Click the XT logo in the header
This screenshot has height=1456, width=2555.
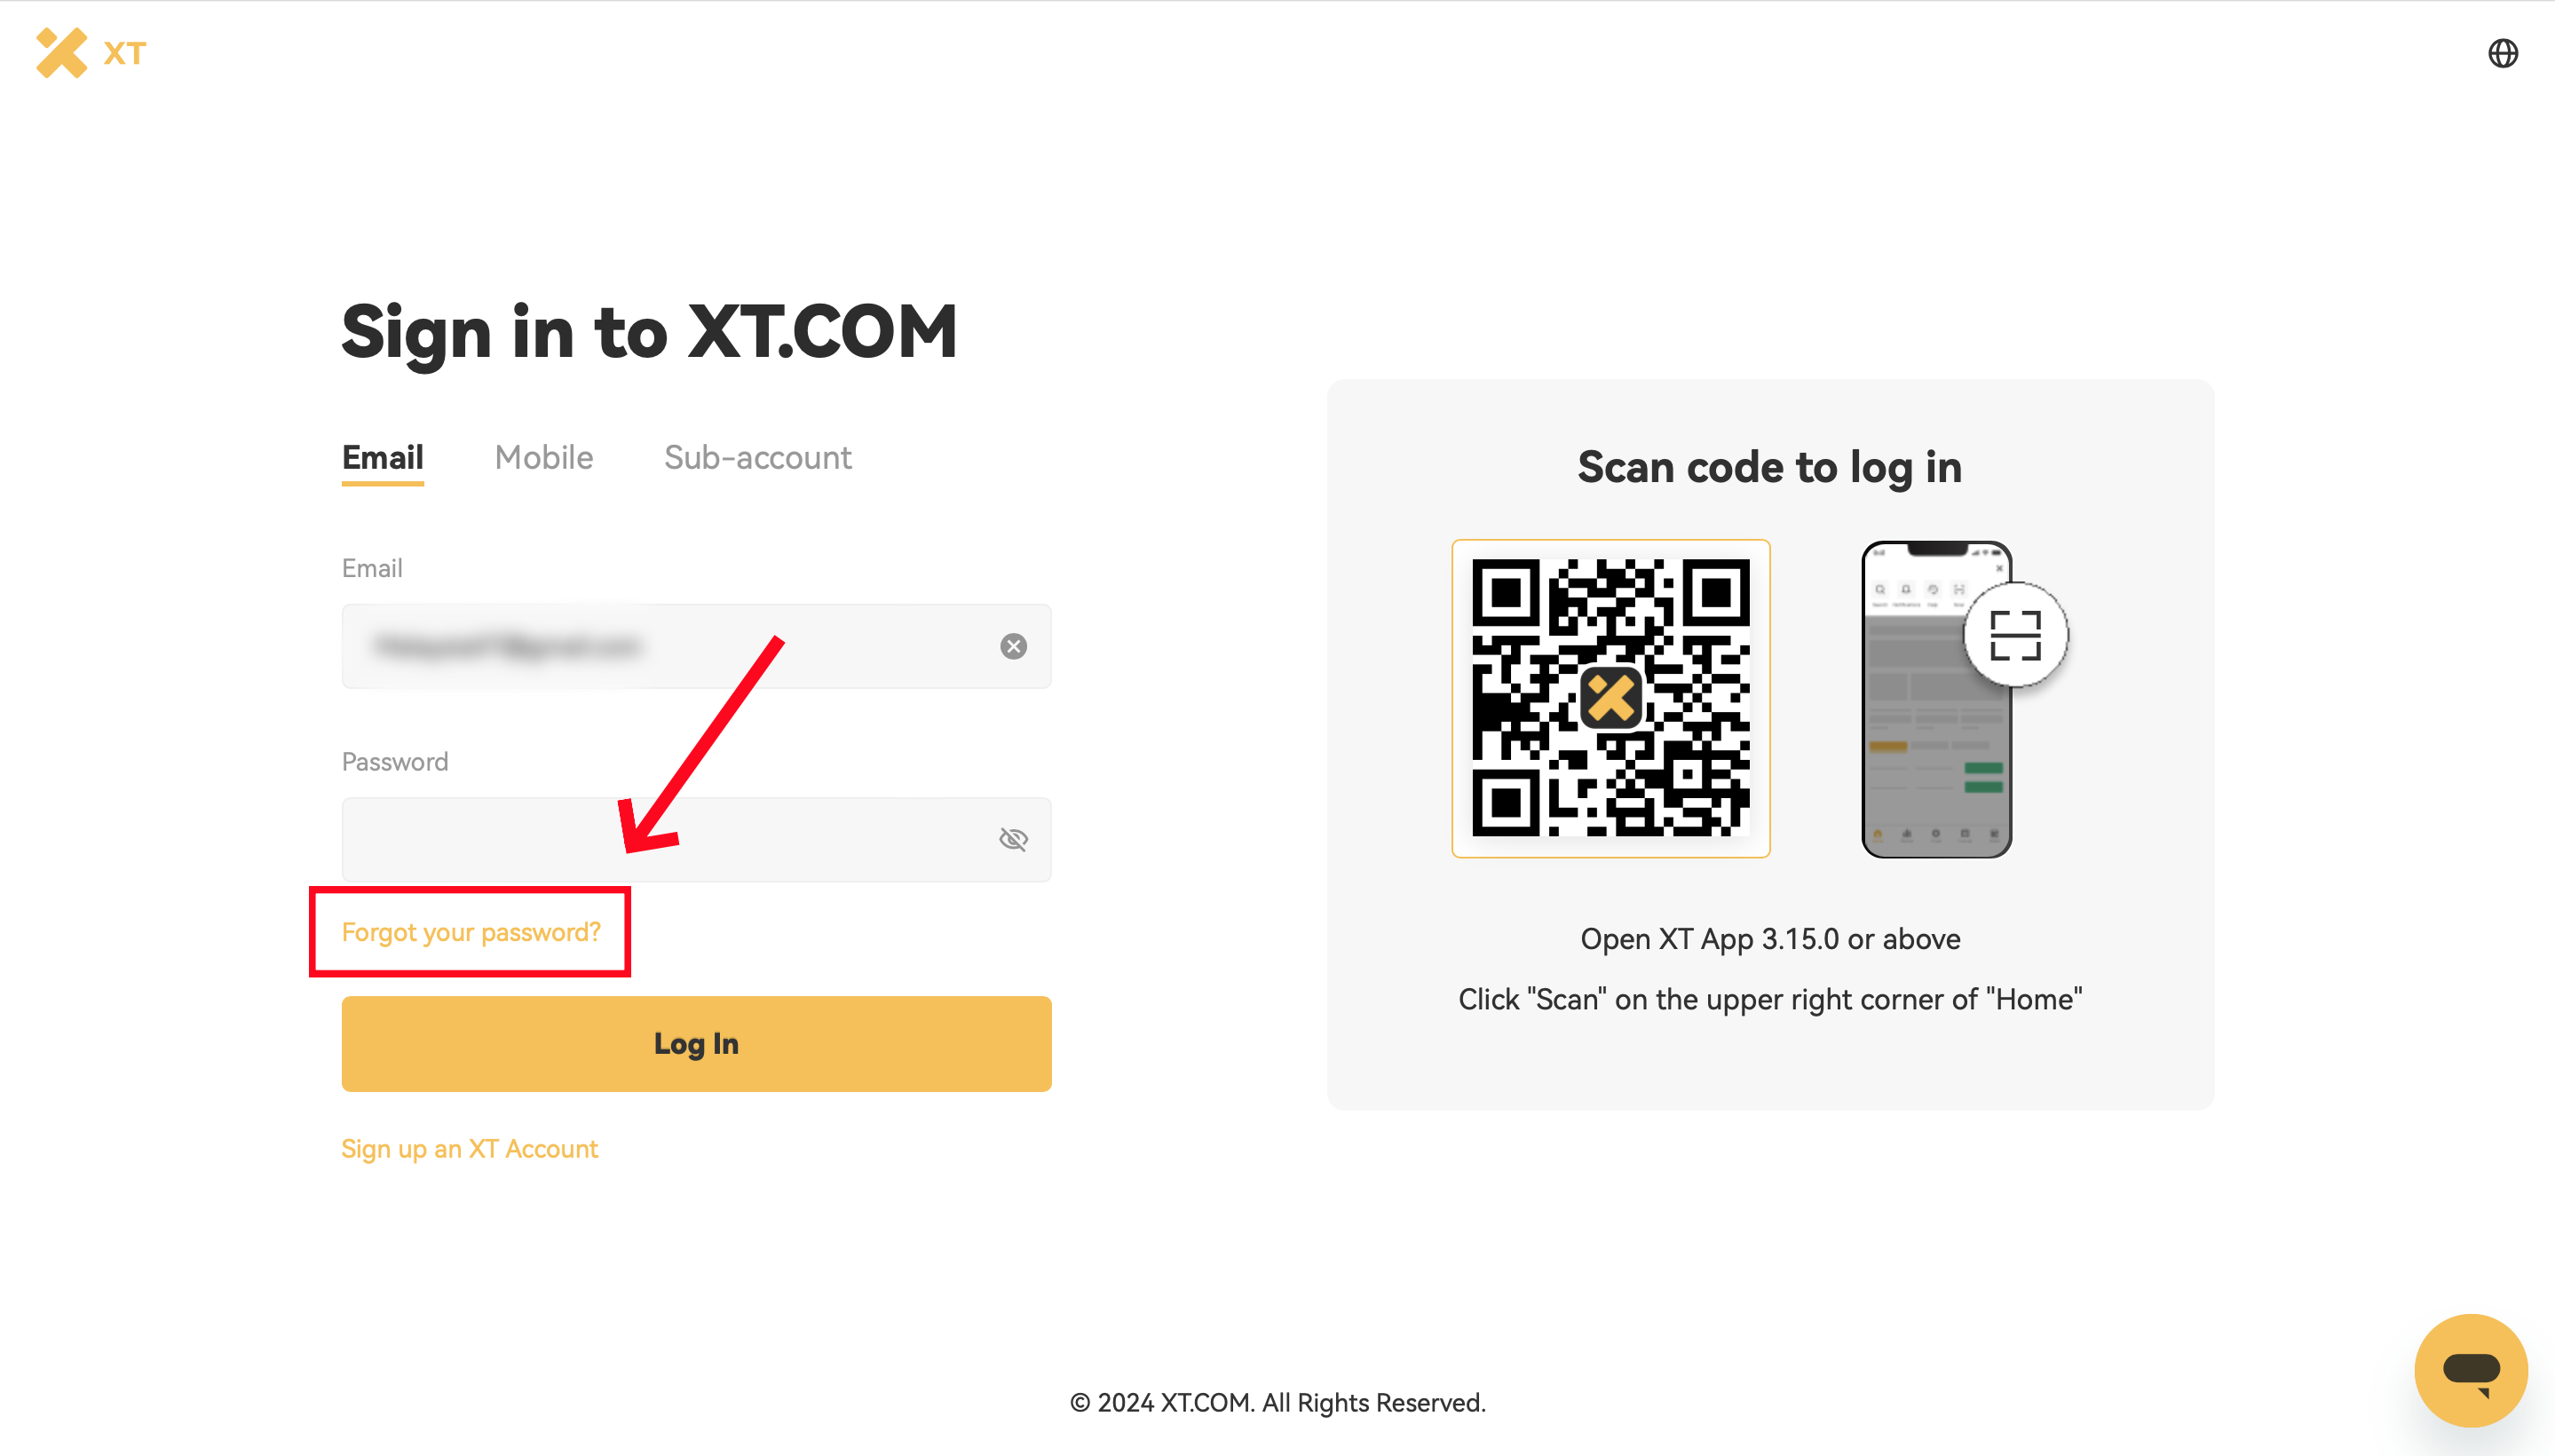(91, 53)
